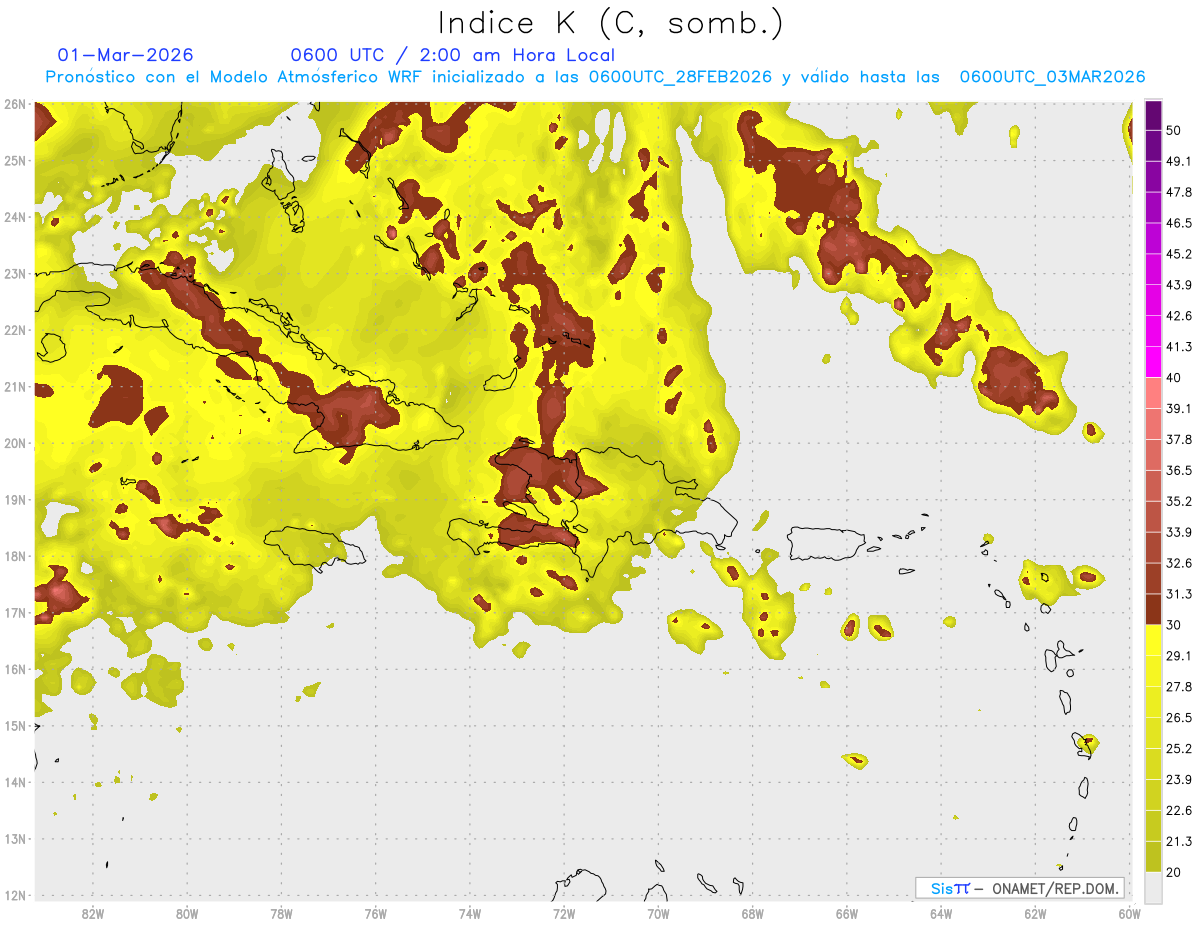
Task: Click the latitude label "13N"
Action: coord(15,839)
